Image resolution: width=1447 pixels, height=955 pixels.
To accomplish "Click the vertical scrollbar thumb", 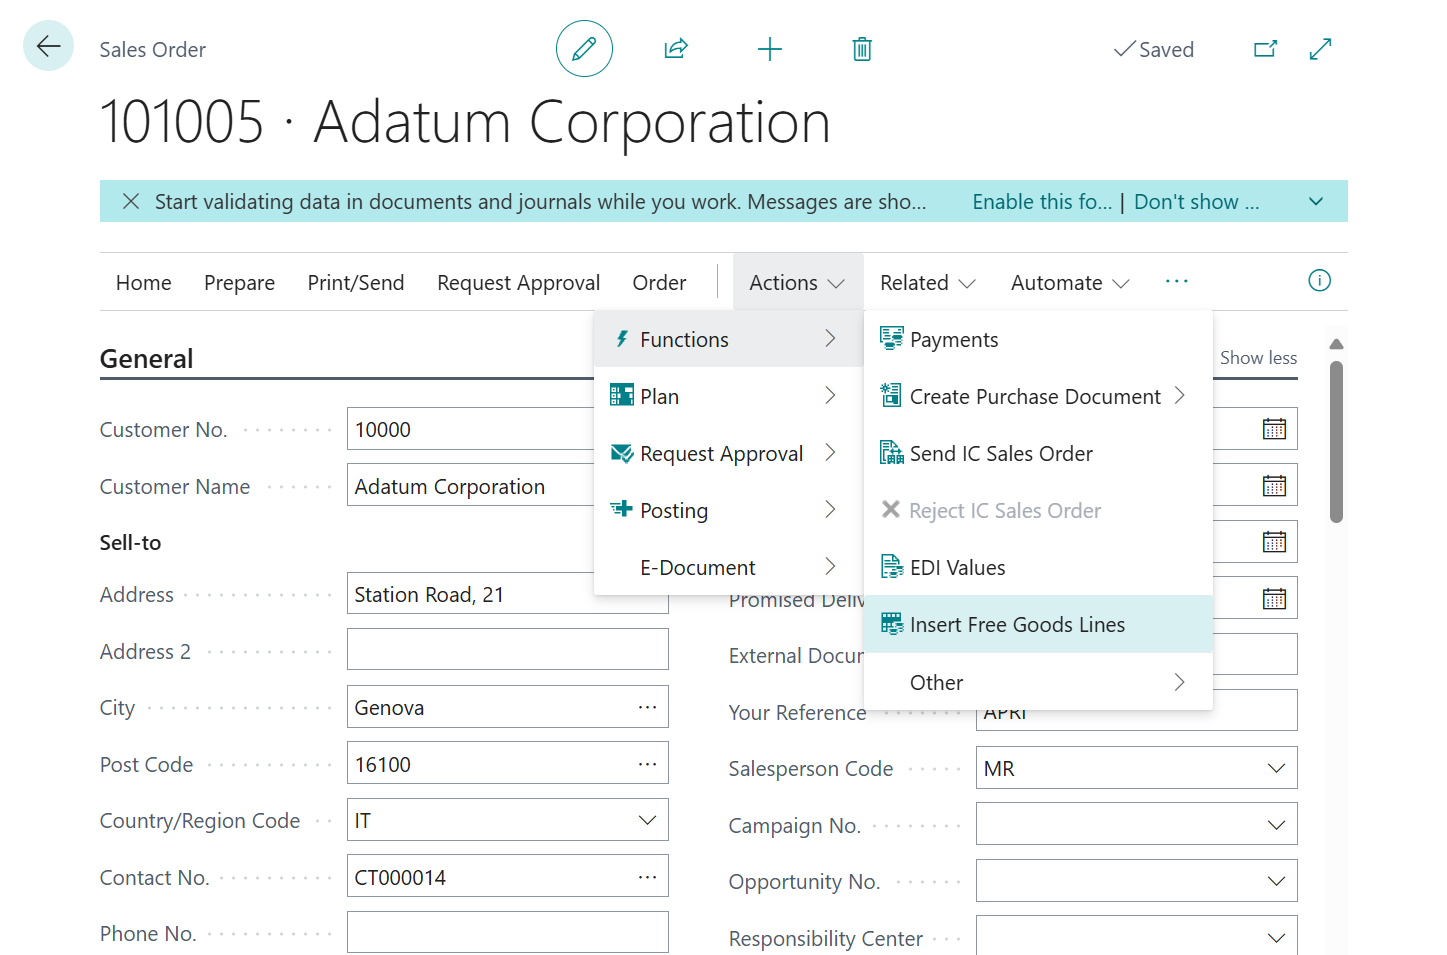I will 1336,442.
